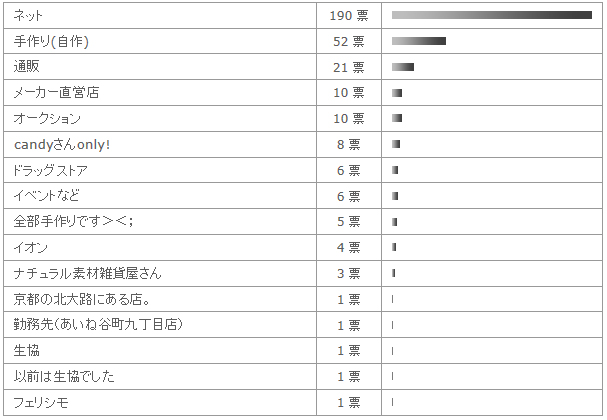607x420 pixels.
Task: Click the 190 票 vote count
Action: pos(349,15)
